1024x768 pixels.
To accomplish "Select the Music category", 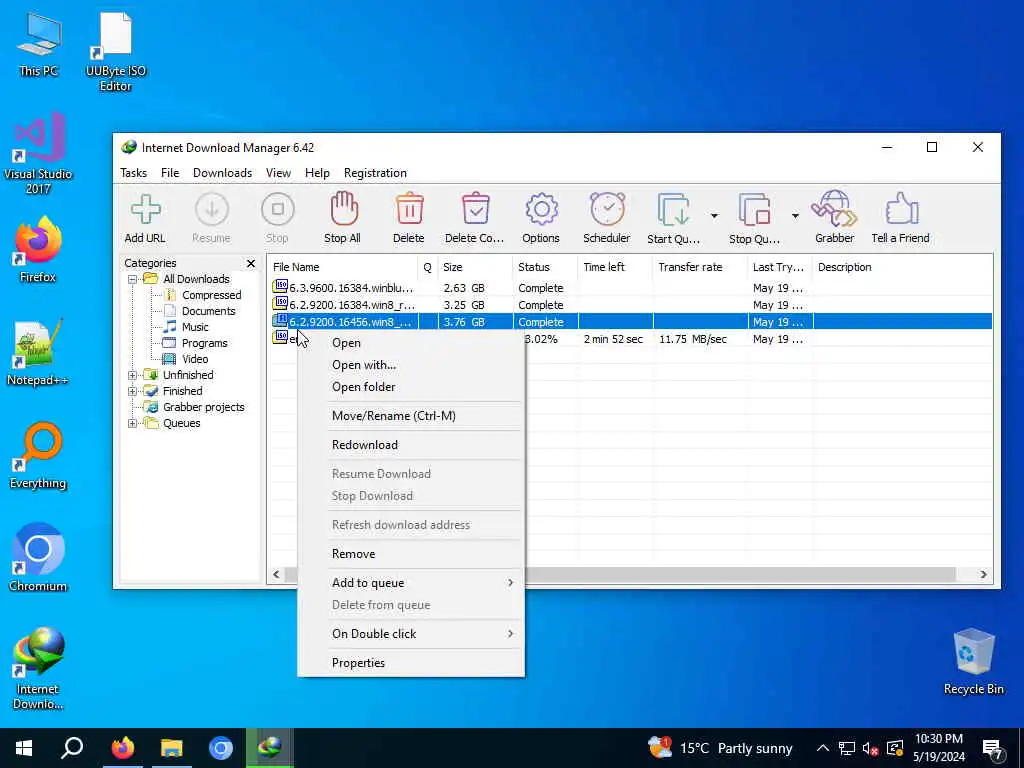I will click(195, 327).
